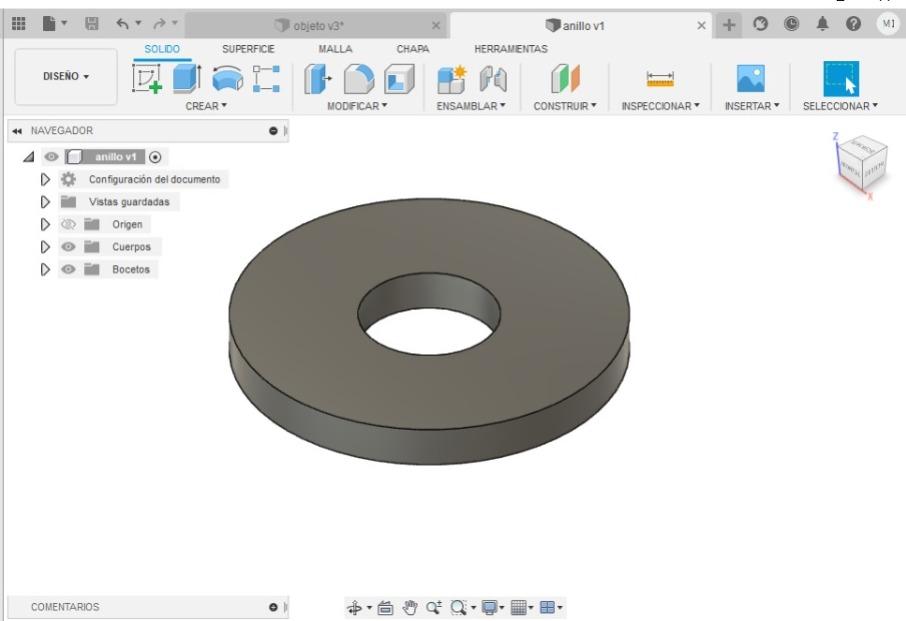
Task: Switch to the SUPERFICIE tab
Action: [x=248, y=49]
